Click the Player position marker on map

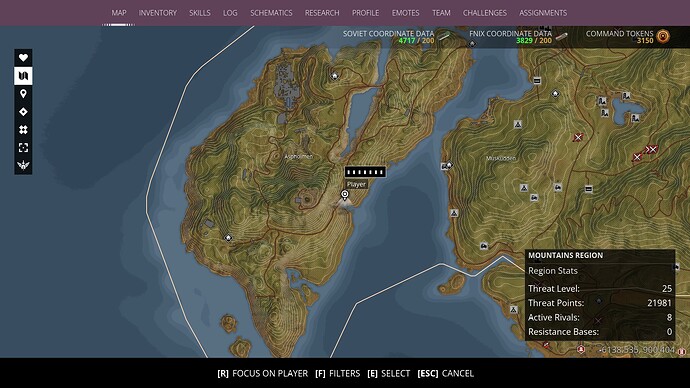[x=345, y=194]
